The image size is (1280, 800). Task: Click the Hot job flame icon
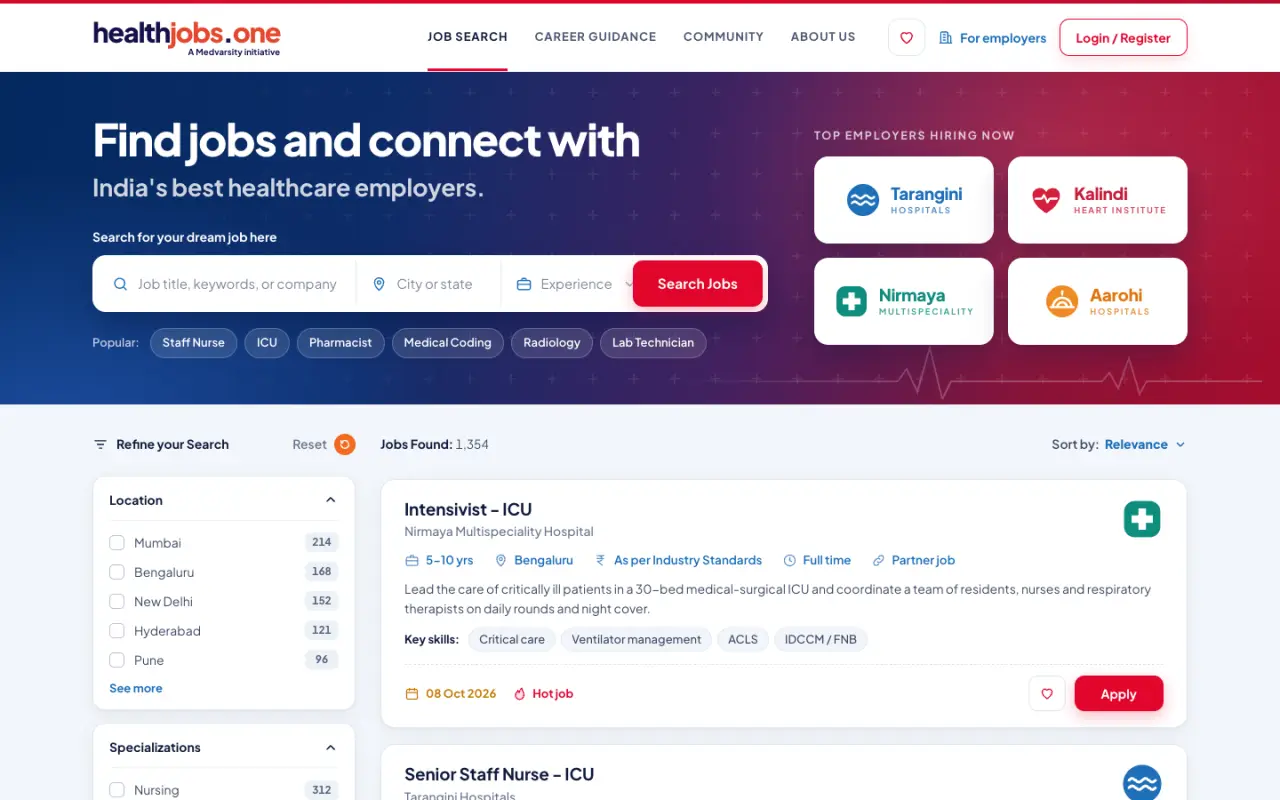tap(519, 693)
